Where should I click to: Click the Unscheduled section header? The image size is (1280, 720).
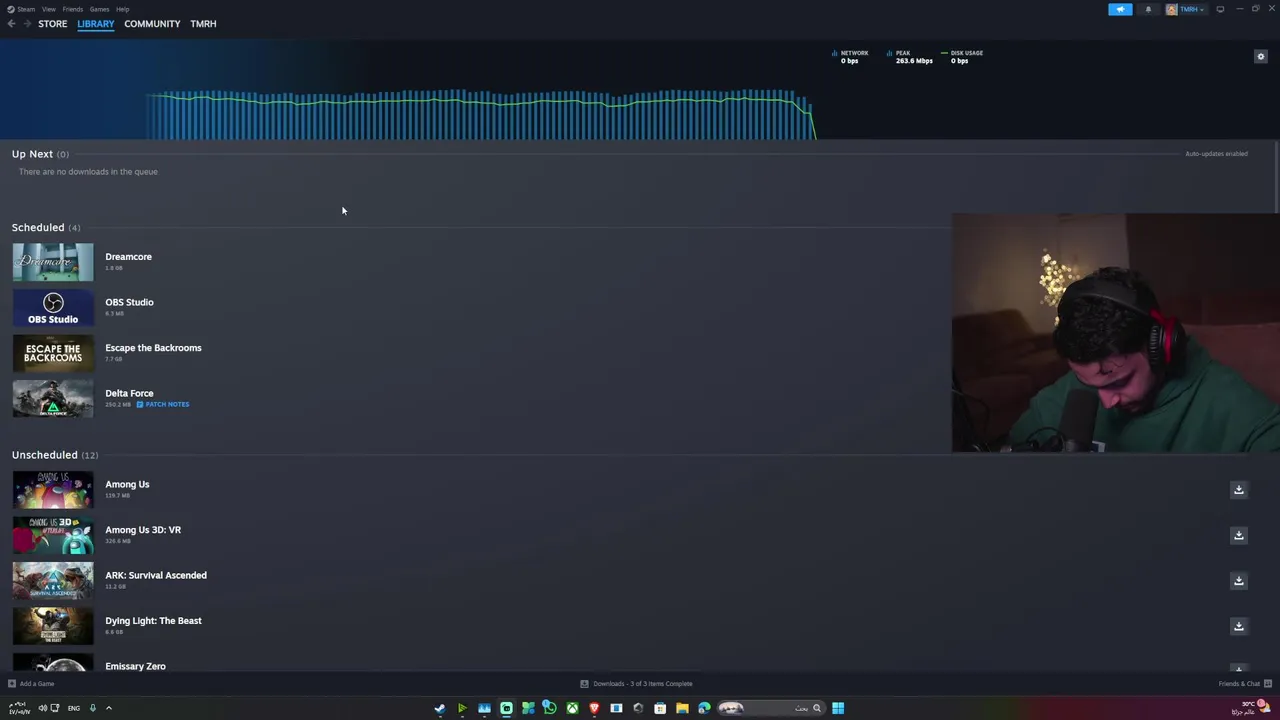55,455
